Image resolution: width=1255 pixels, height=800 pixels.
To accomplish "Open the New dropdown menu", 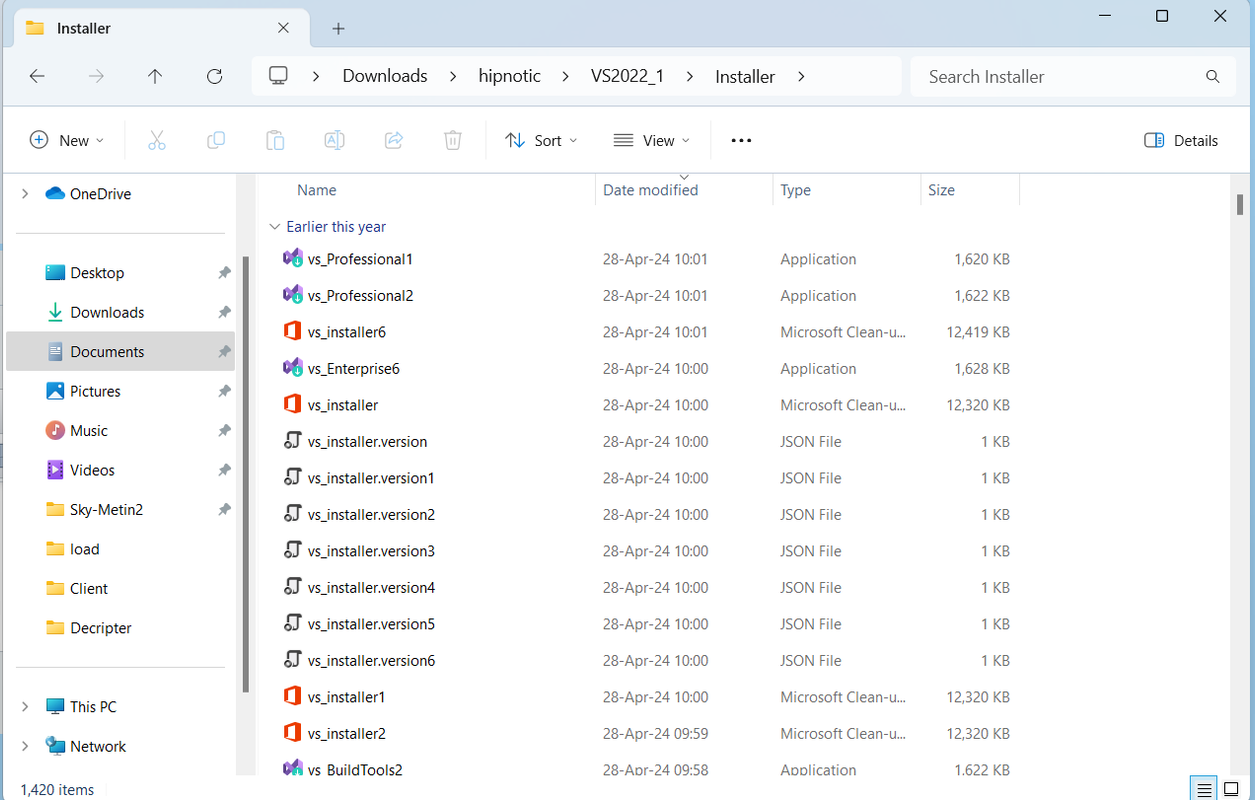I will click(67, 141).
